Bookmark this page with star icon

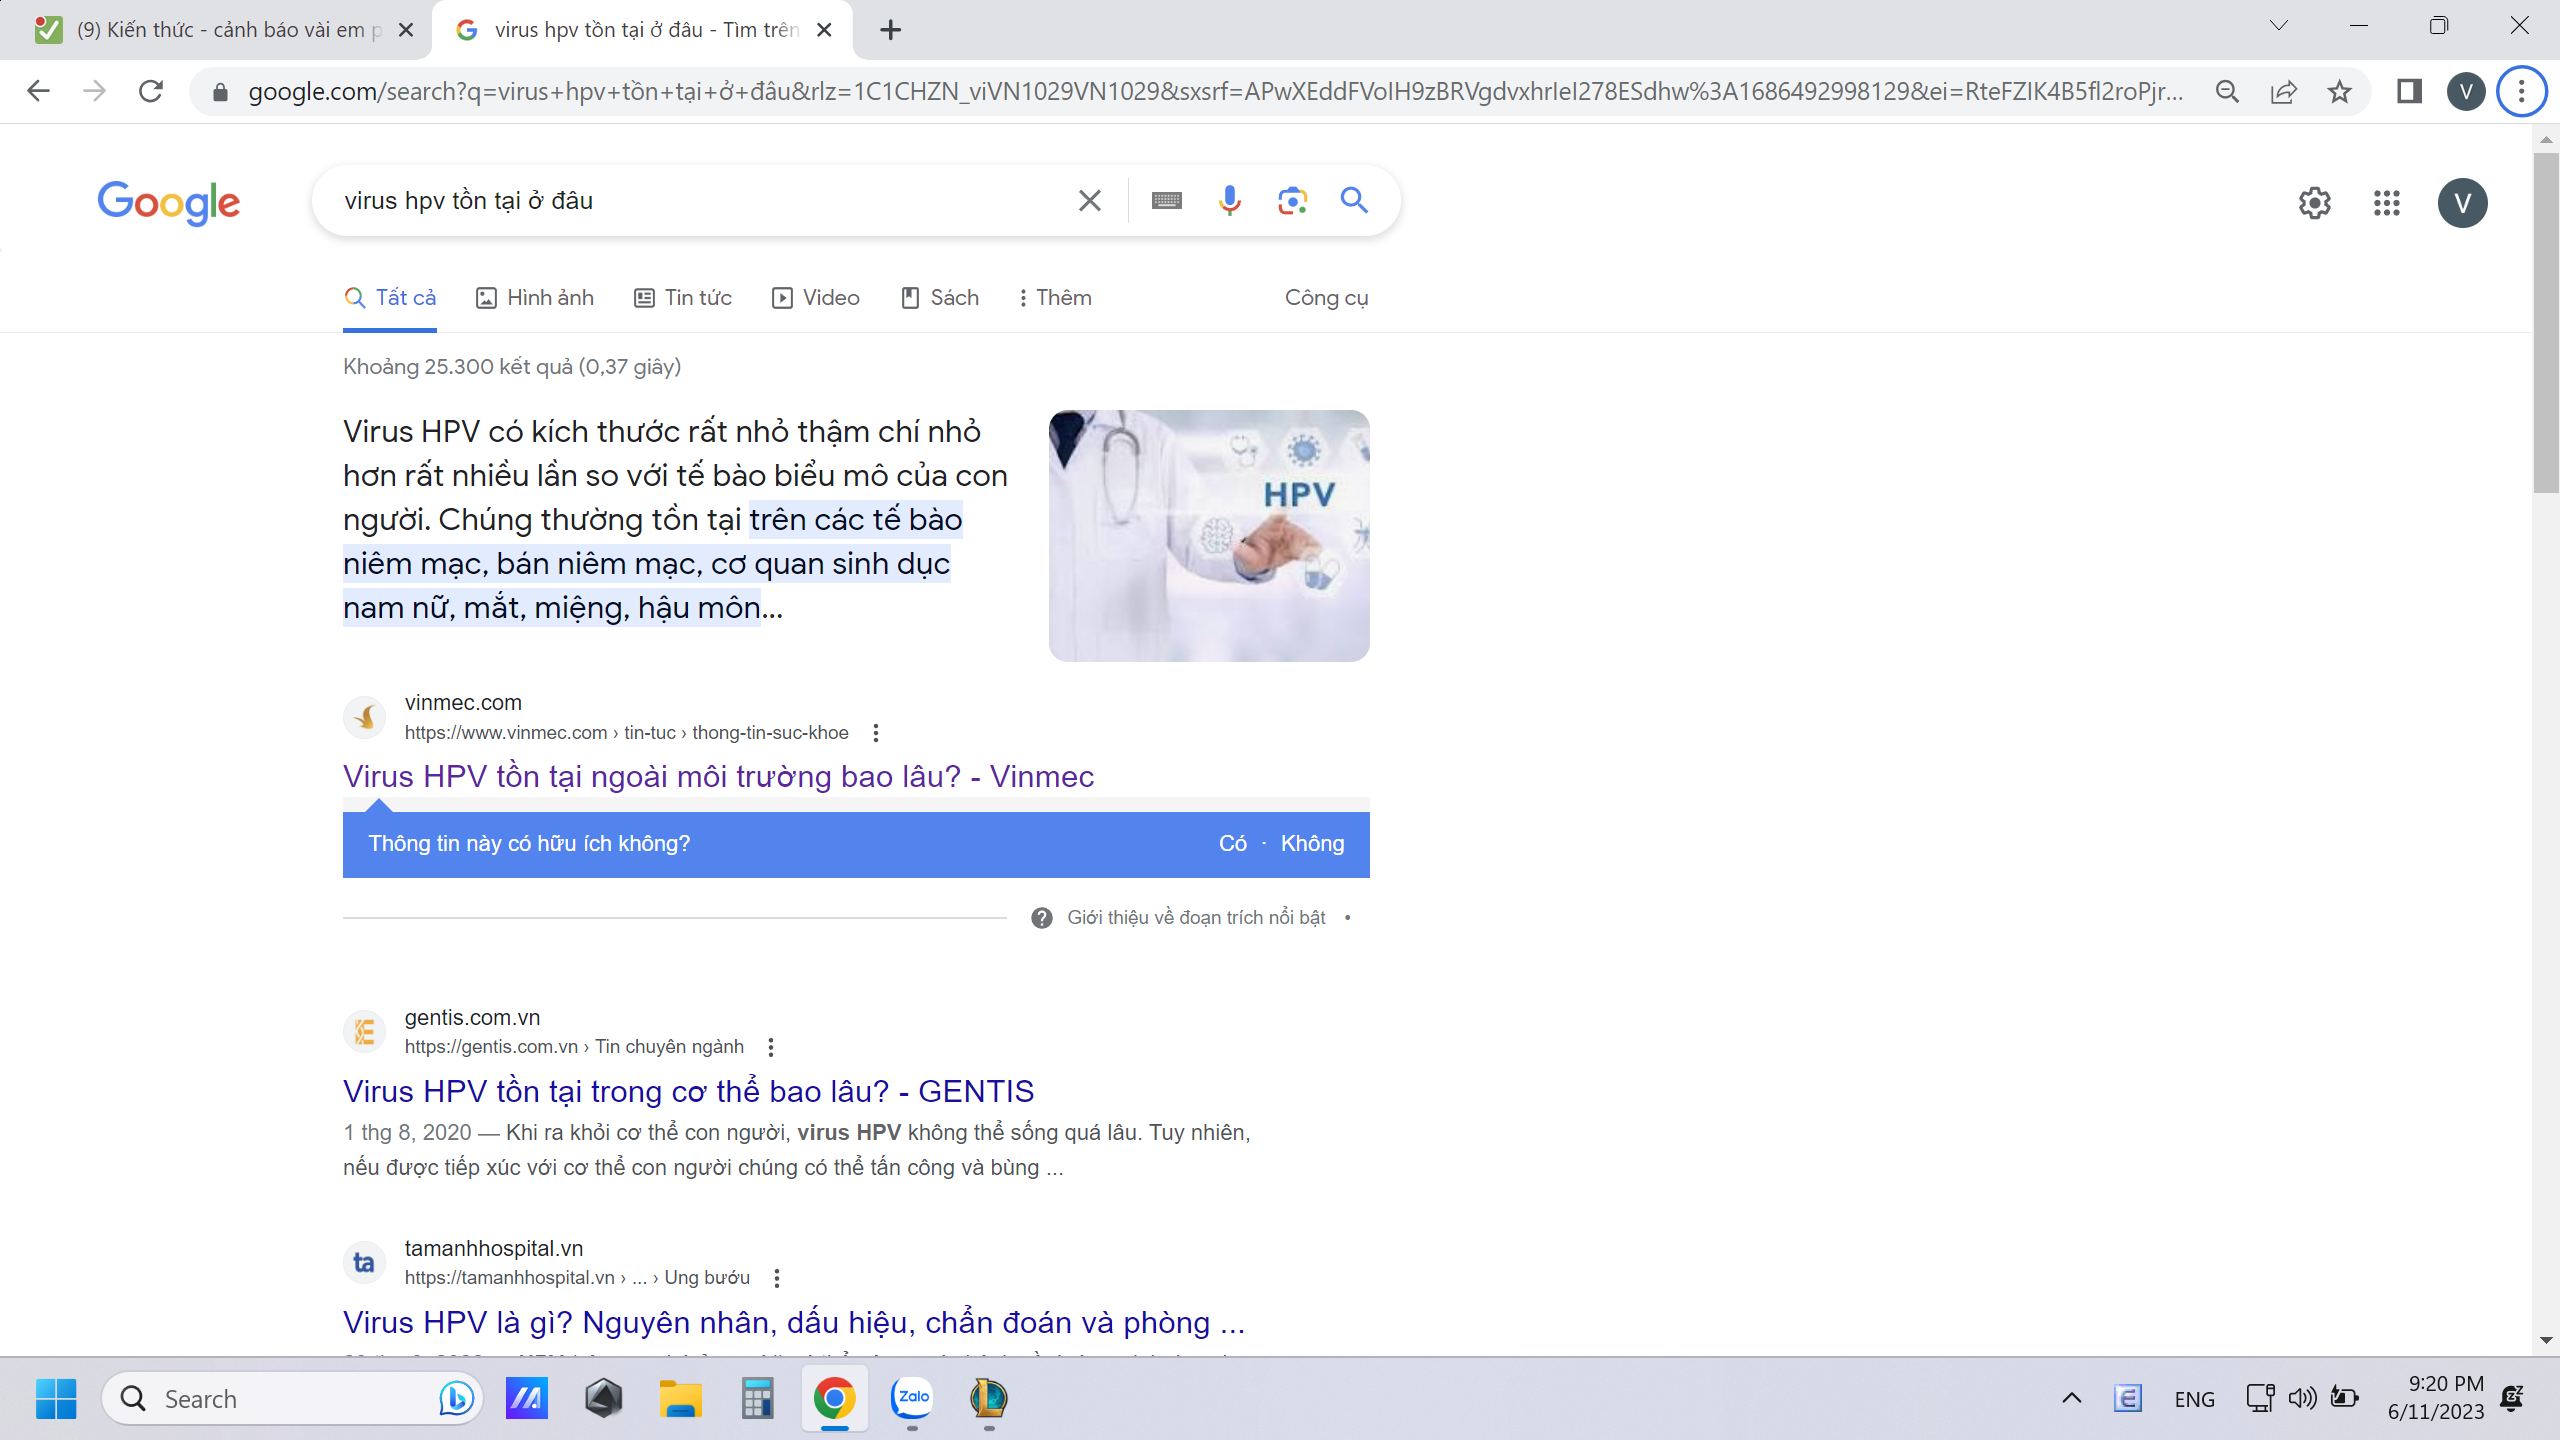tap(2339, 92)
